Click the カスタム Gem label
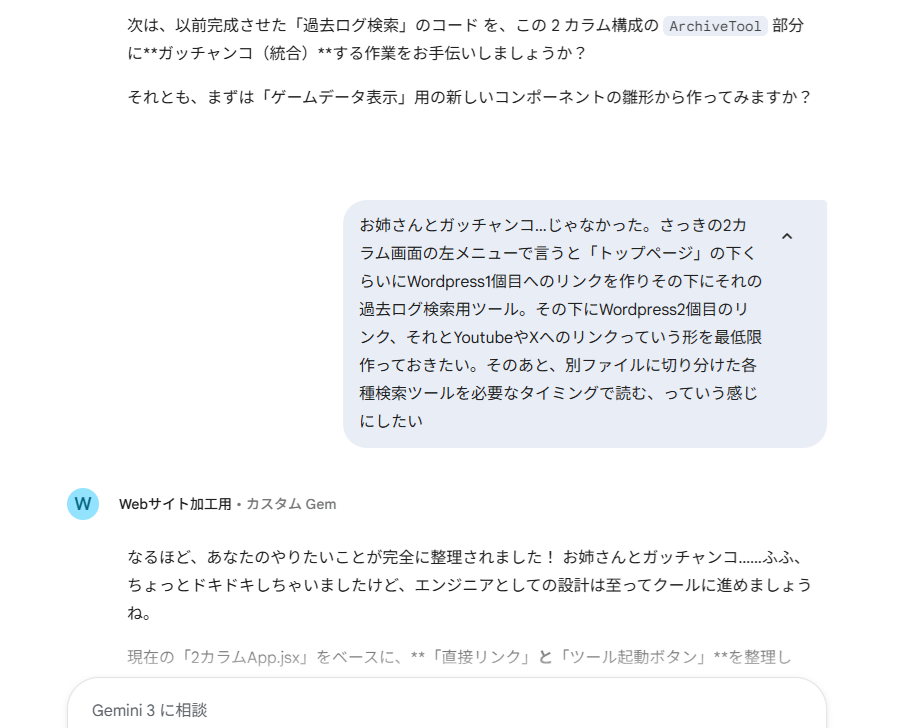 (291, 504)
